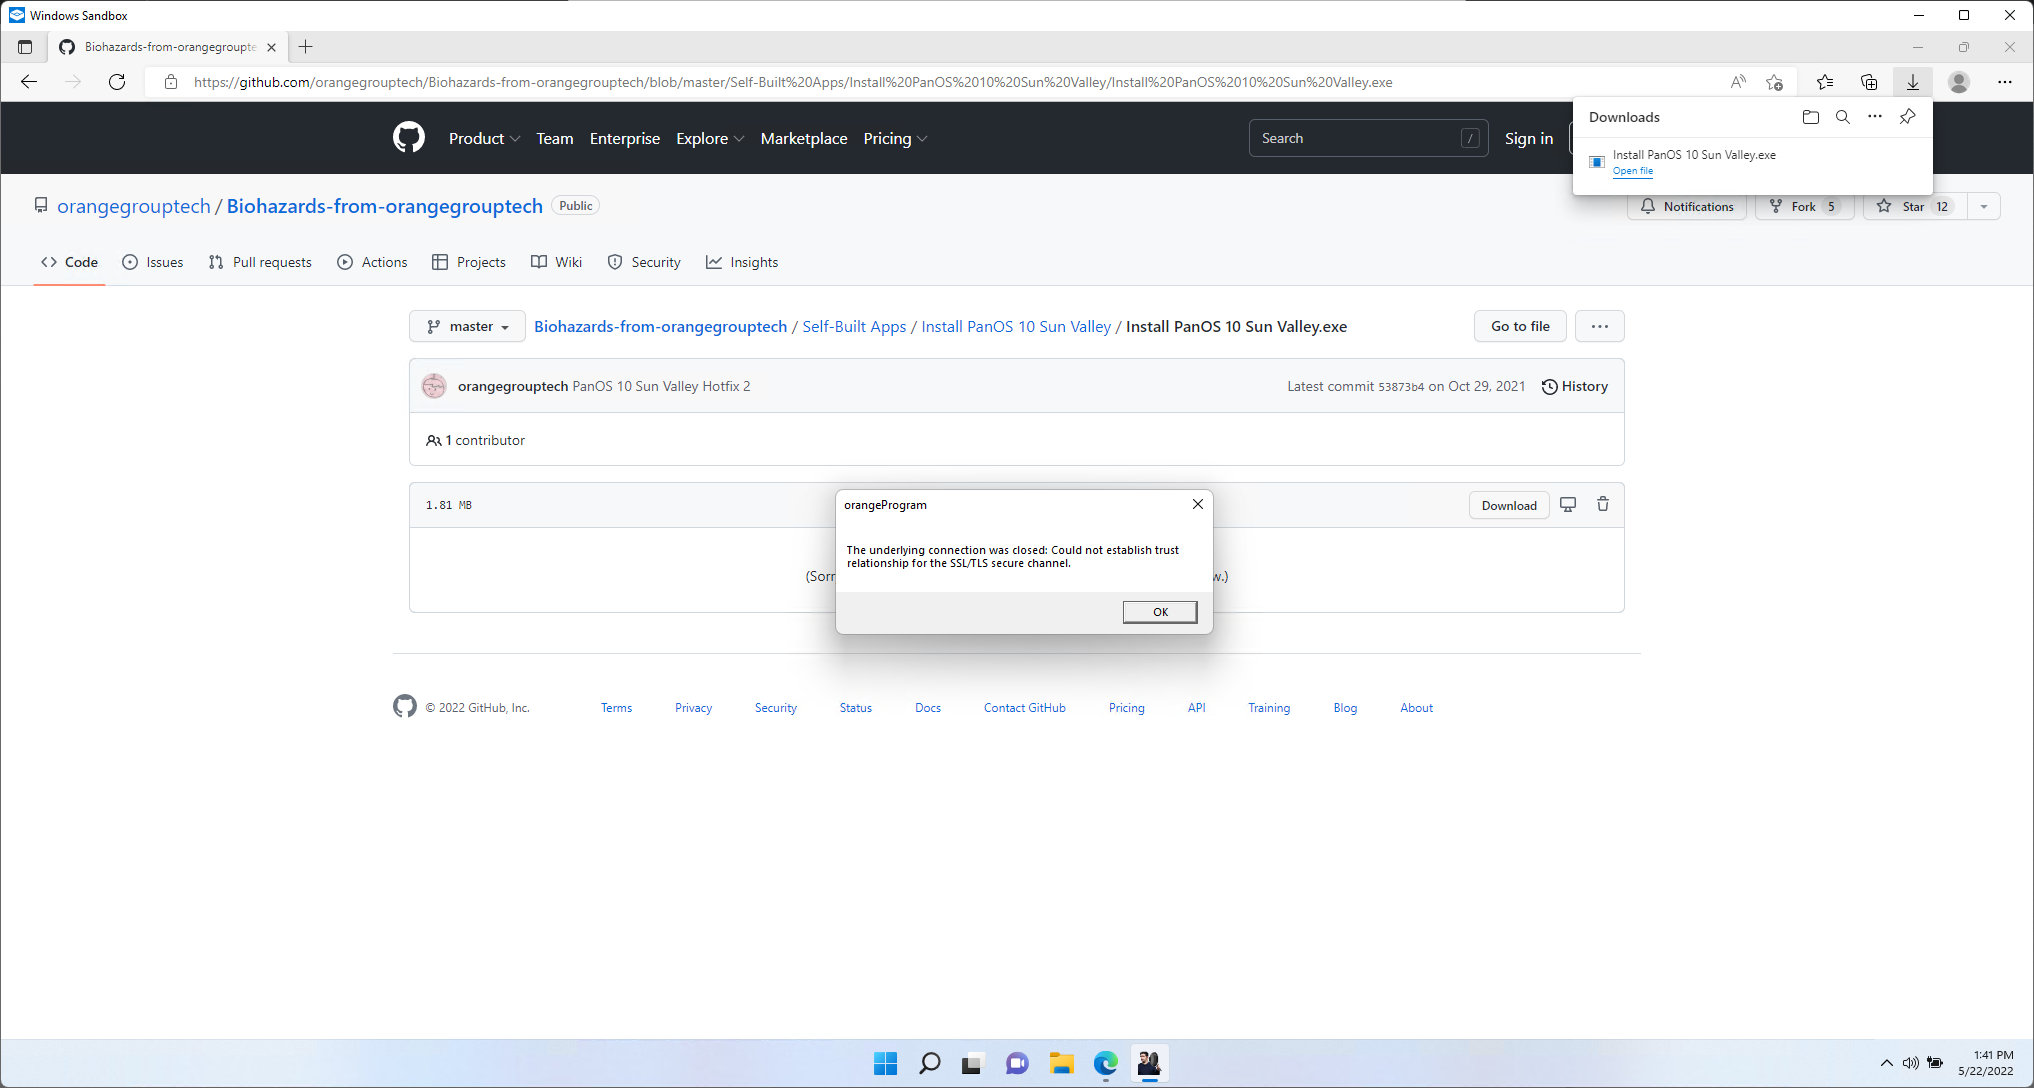Add this page to favorites
The image size is (2034, 1088).
coord(1776,82)
